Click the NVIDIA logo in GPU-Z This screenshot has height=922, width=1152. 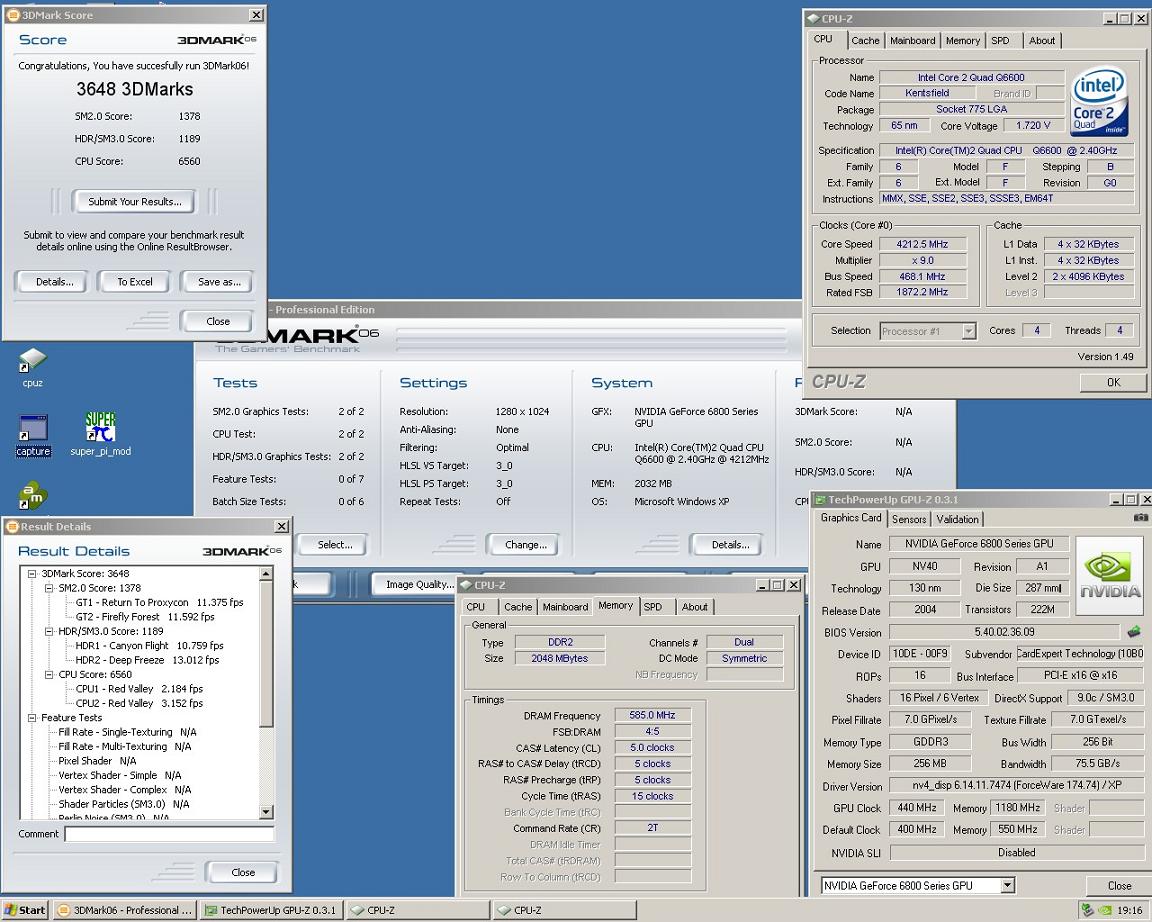[x=1109, y=575]
